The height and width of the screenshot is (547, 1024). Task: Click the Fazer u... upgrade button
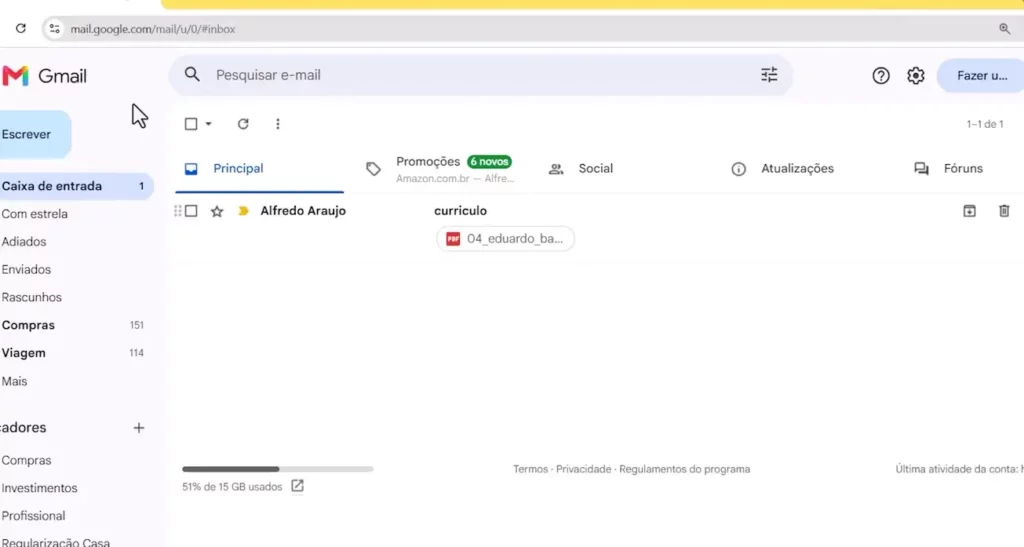982,76
